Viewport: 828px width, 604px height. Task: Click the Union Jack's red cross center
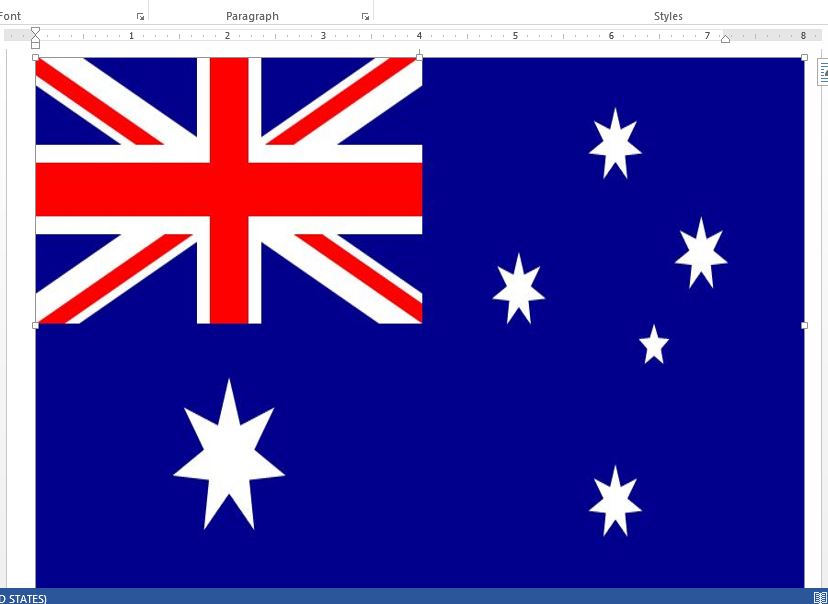point(229,189)
